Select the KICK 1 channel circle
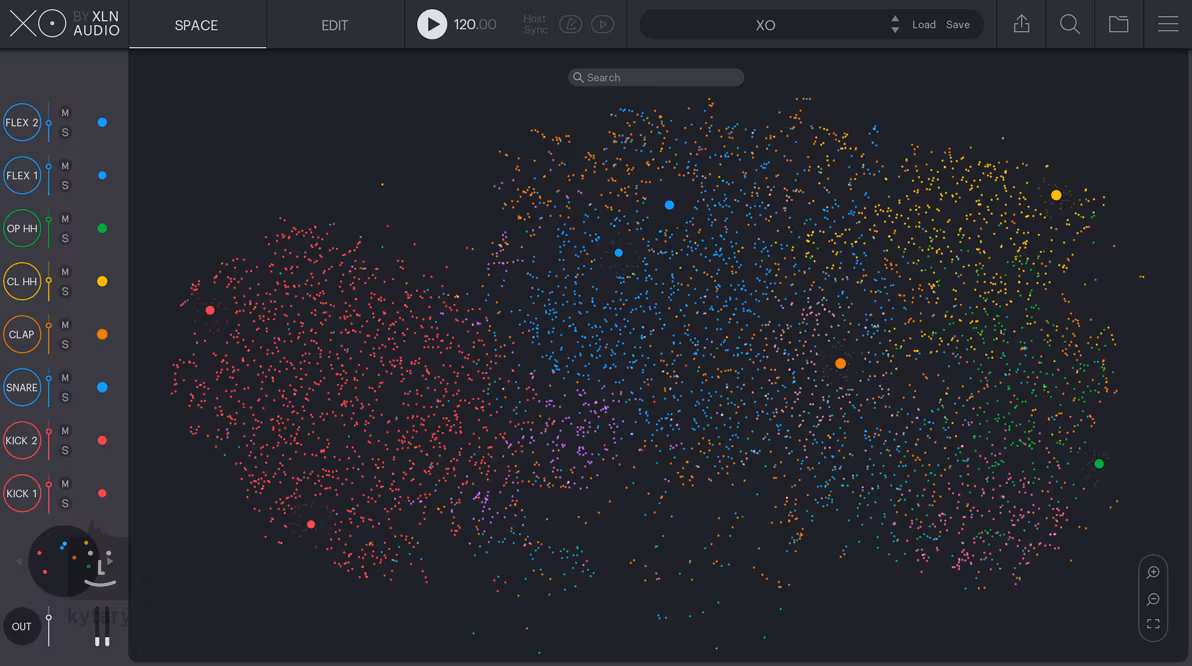 point(22,493)
